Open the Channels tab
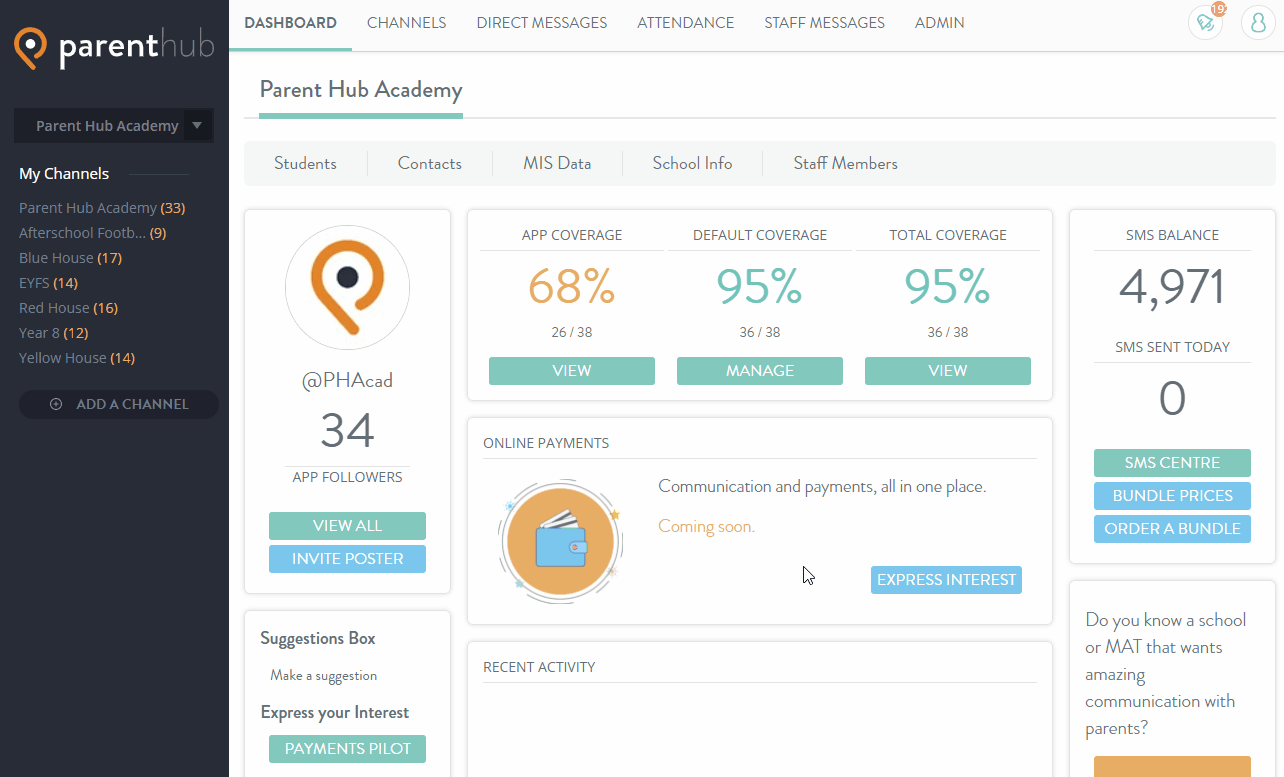 407,22
